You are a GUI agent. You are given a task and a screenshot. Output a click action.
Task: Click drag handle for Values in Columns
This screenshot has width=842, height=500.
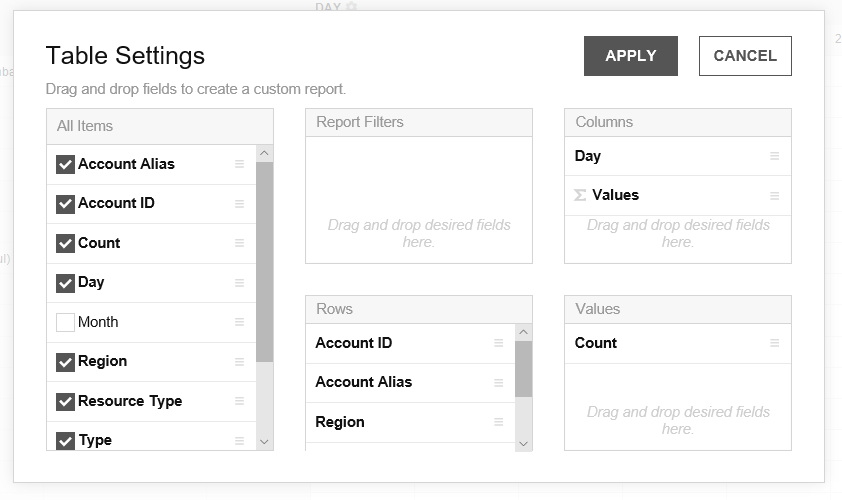tap(774, 196)
